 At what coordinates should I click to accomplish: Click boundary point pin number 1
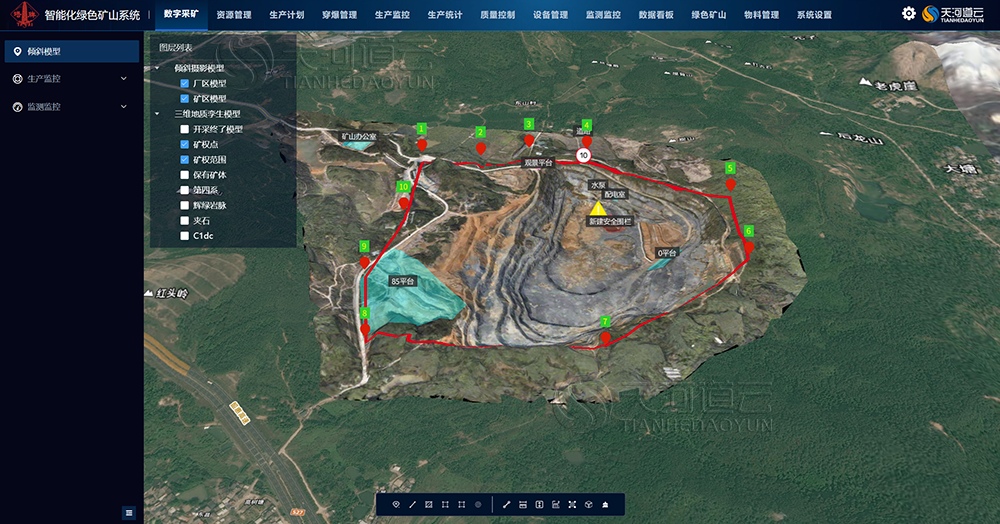tap(422, 145)
